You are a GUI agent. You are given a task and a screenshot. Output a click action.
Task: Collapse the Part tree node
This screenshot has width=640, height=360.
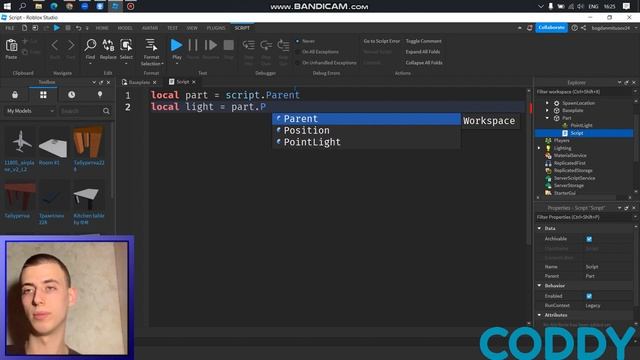547,118
